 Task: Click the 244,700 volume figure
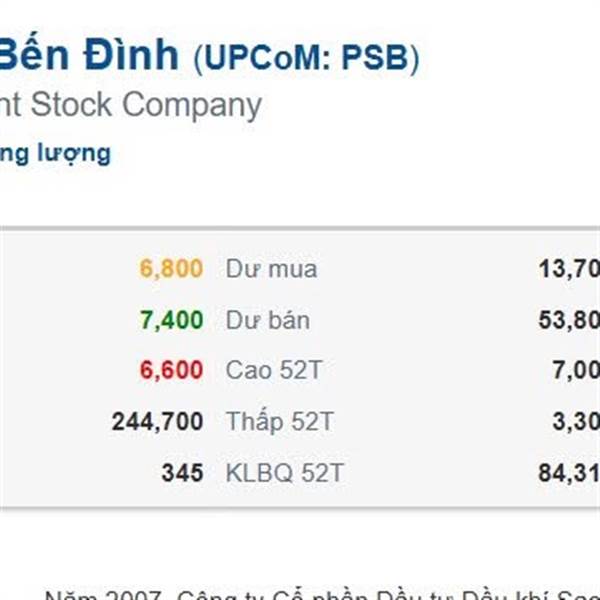[x=157, y=422]
